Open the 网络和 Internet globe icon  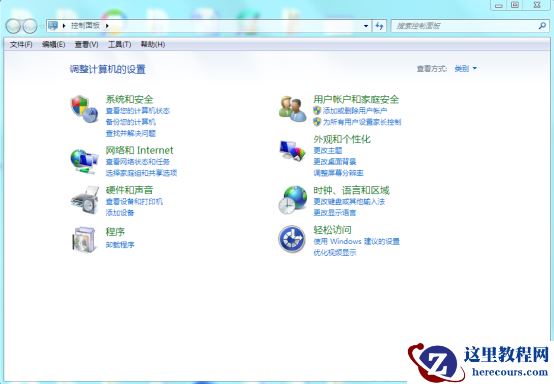click(84, 161)
